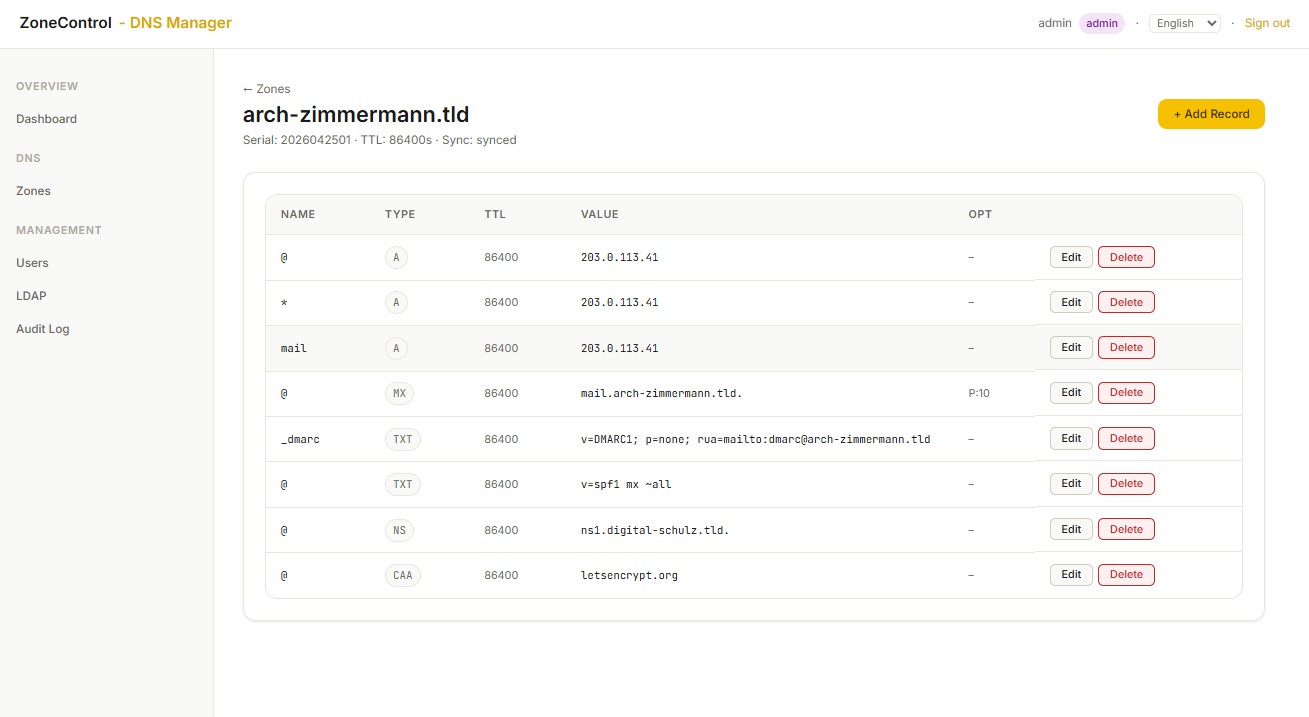This screenshot has width=1309, height=717.
Task: Edit the wildcard * A record
Action: pos(1071,302)
